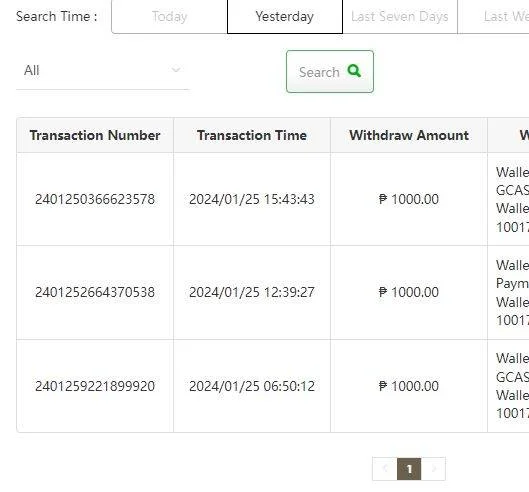Image resolution: width=529 pixels, height=492 pixels.
Task: Select transaction number 2401259221899920
Action: click(x=95, y=386)
